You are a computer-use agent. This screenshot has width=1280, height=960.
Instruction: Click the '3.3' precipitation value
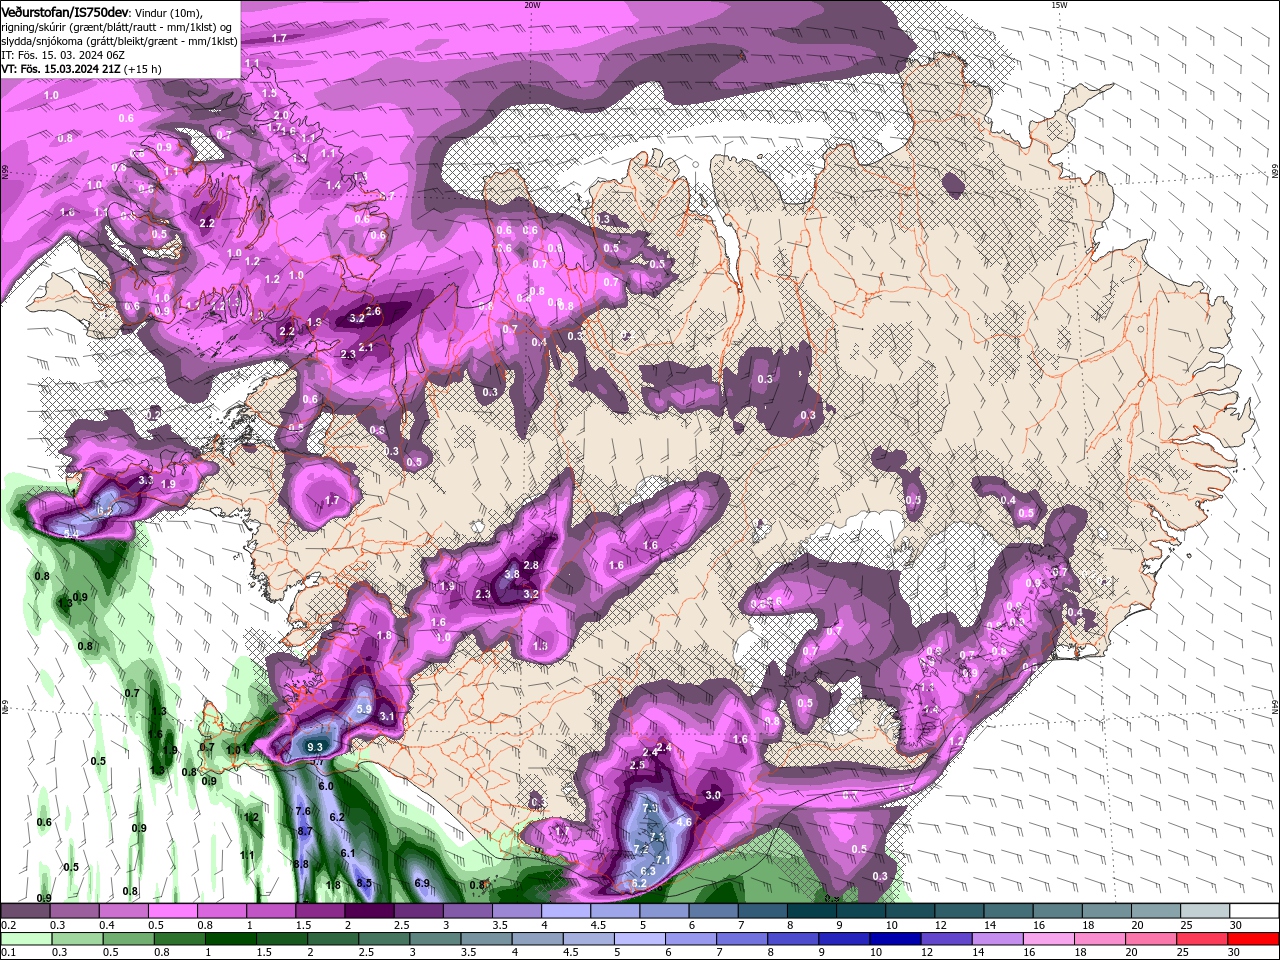pos(146,480)
